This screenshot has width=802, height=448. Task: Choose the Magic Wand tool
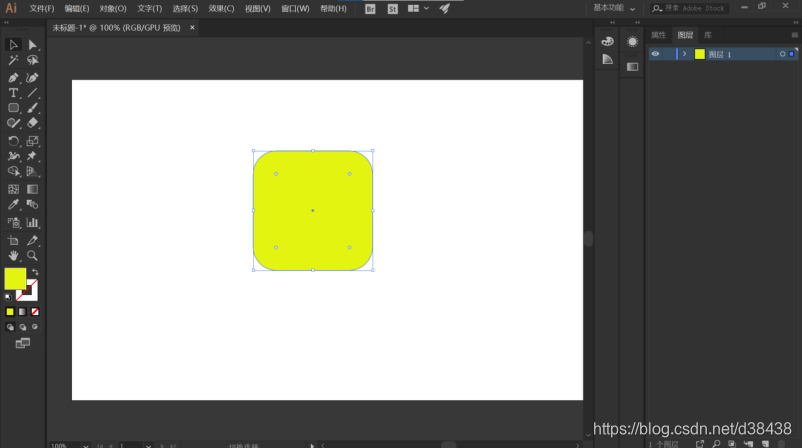pyautogui.click(x=13, y=60)
